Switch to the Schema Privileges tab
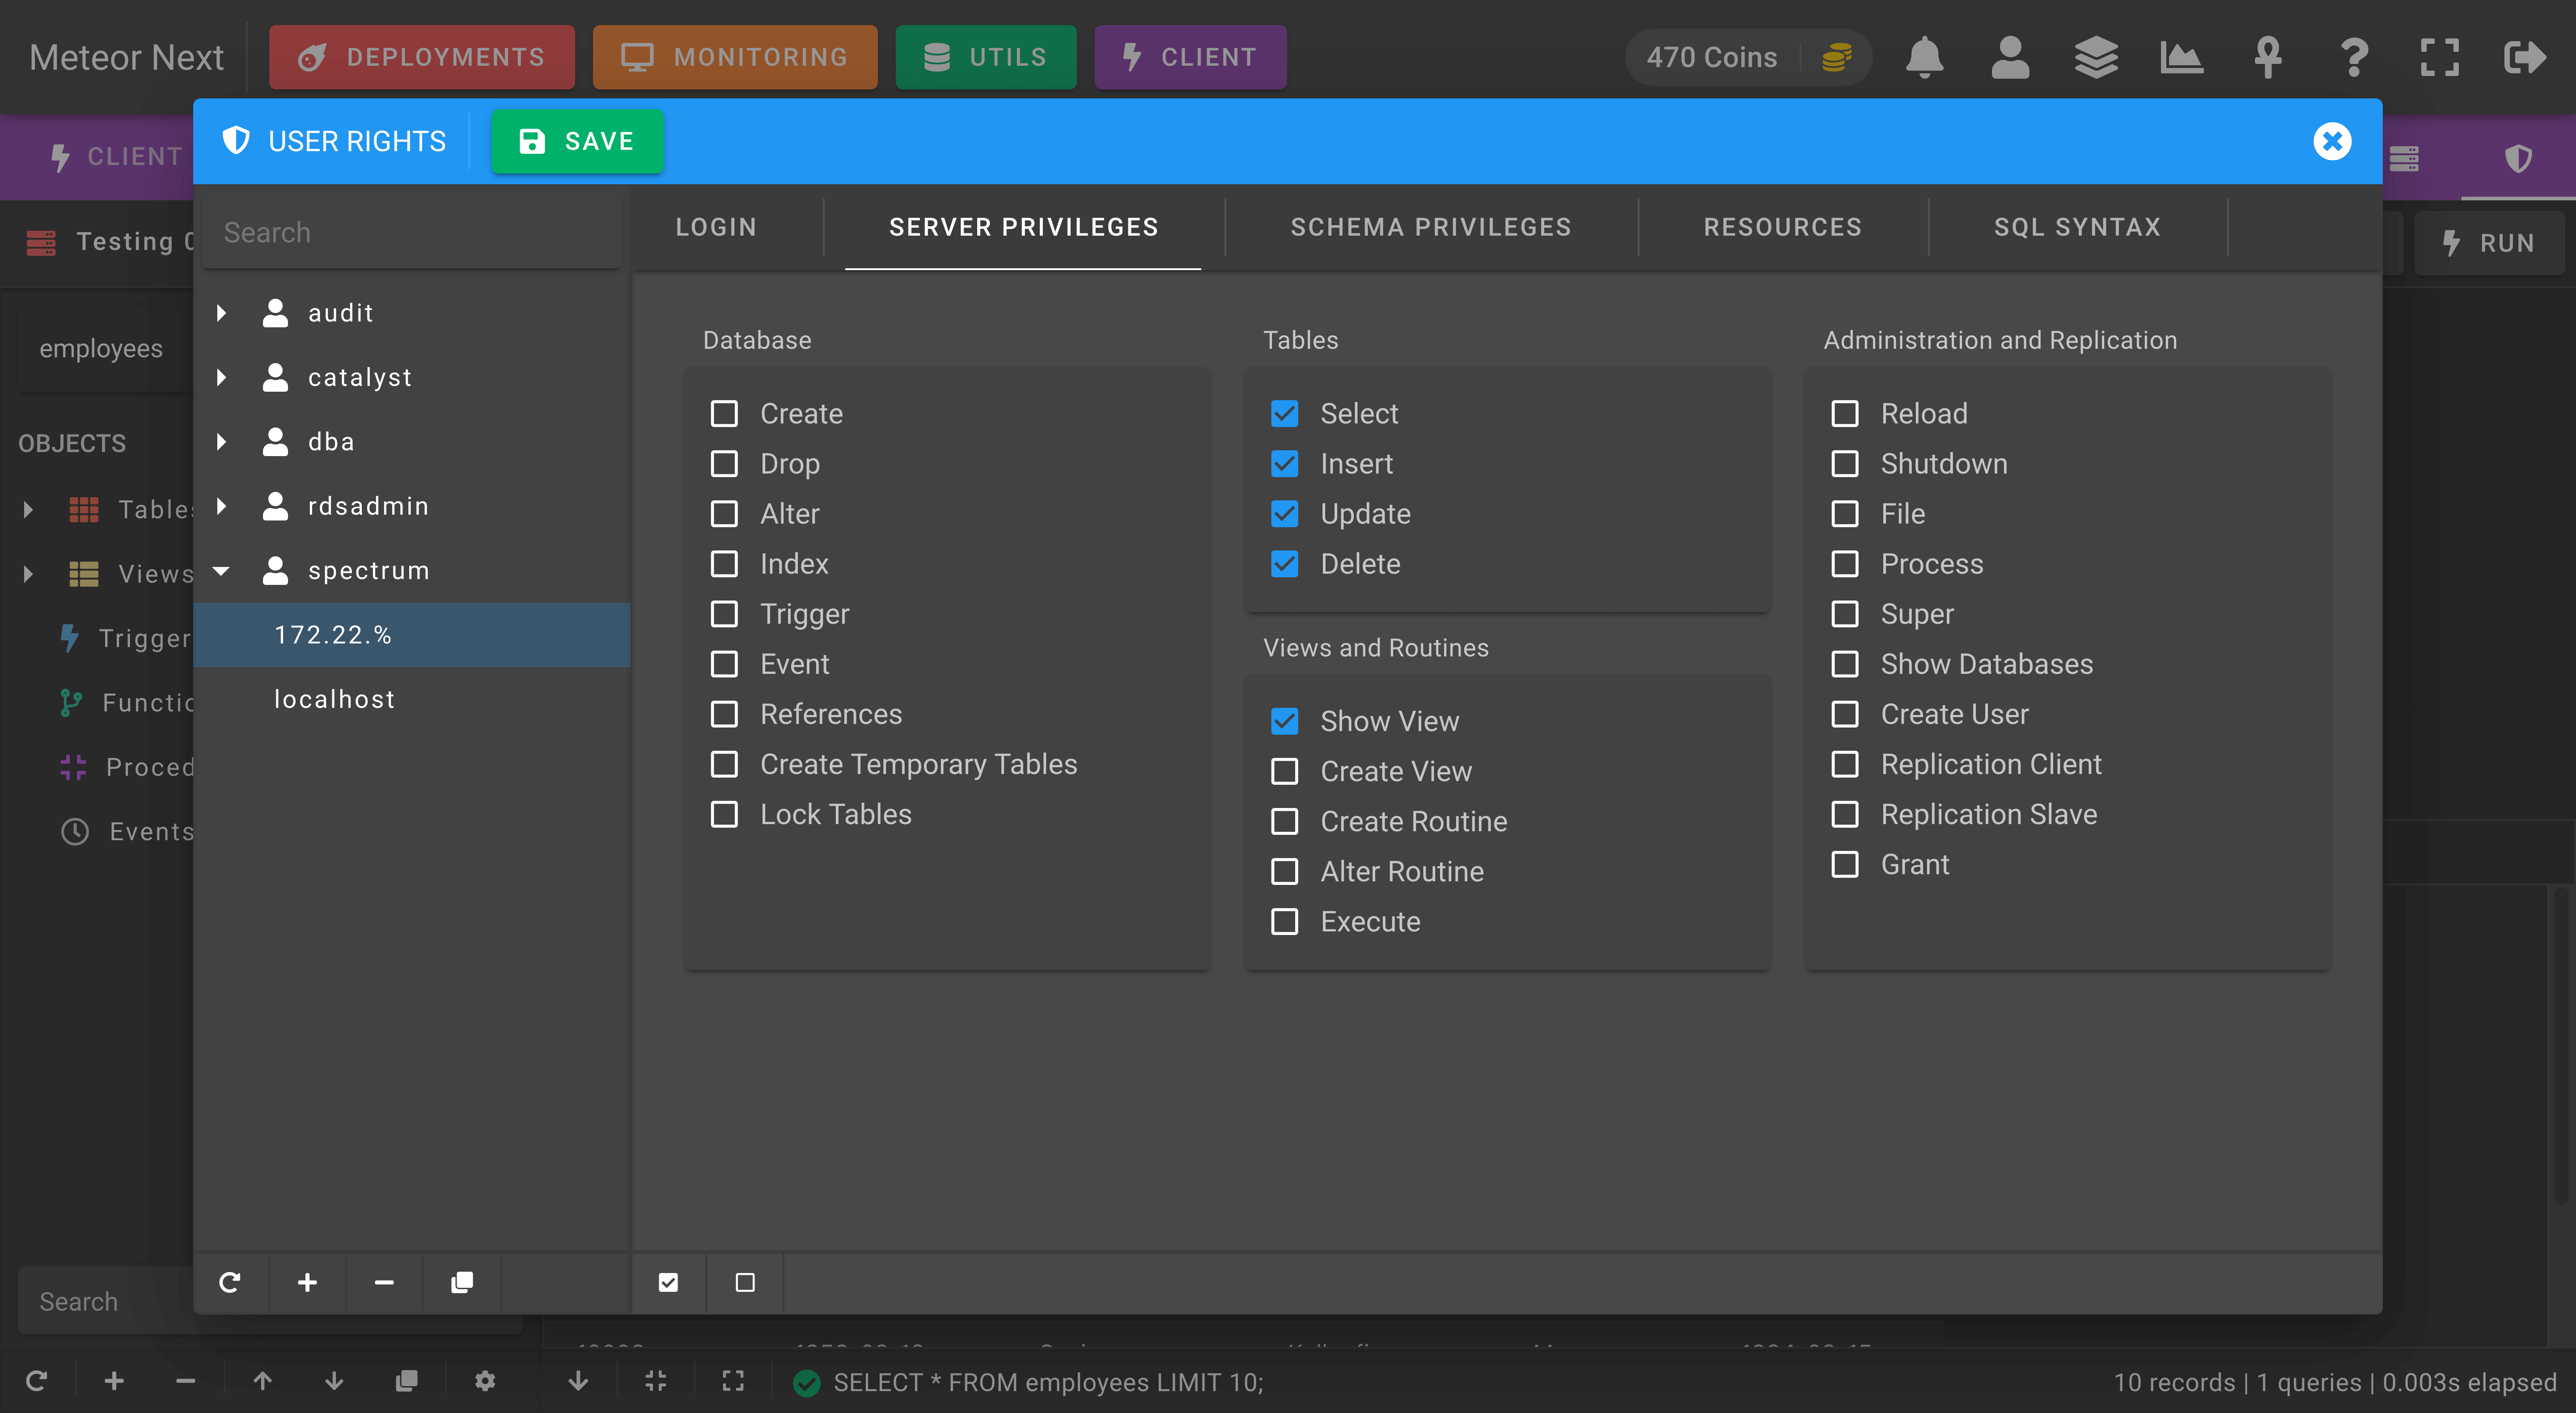Screen dimensions: 2576x1413 1431,227
